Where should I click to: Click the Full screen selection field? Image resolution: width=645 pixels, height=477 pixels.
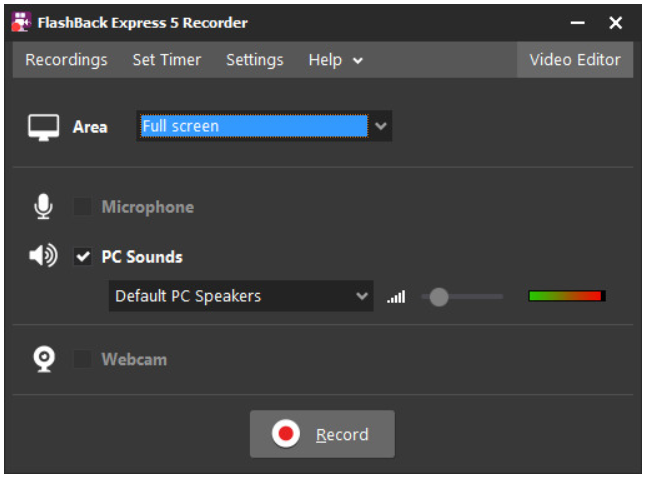(254, 126)
